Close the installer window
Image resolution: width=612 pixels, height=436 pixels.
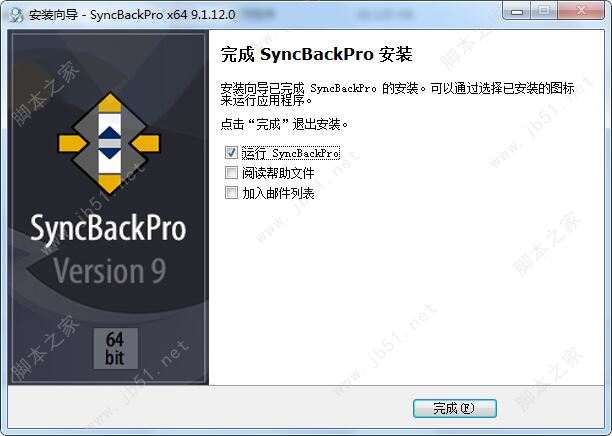(581, 11)
